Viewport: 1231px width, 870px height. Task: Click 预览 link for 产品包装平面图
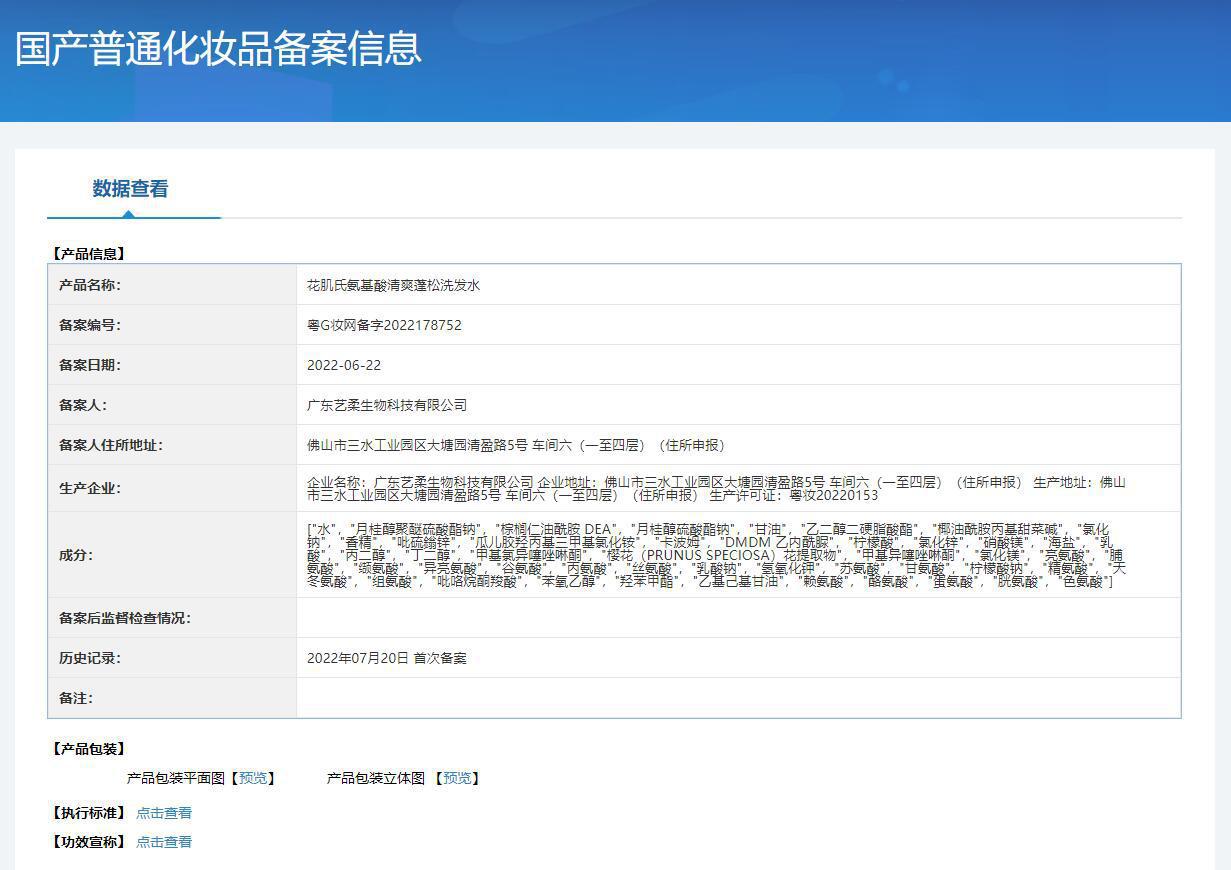click(253, 778)
